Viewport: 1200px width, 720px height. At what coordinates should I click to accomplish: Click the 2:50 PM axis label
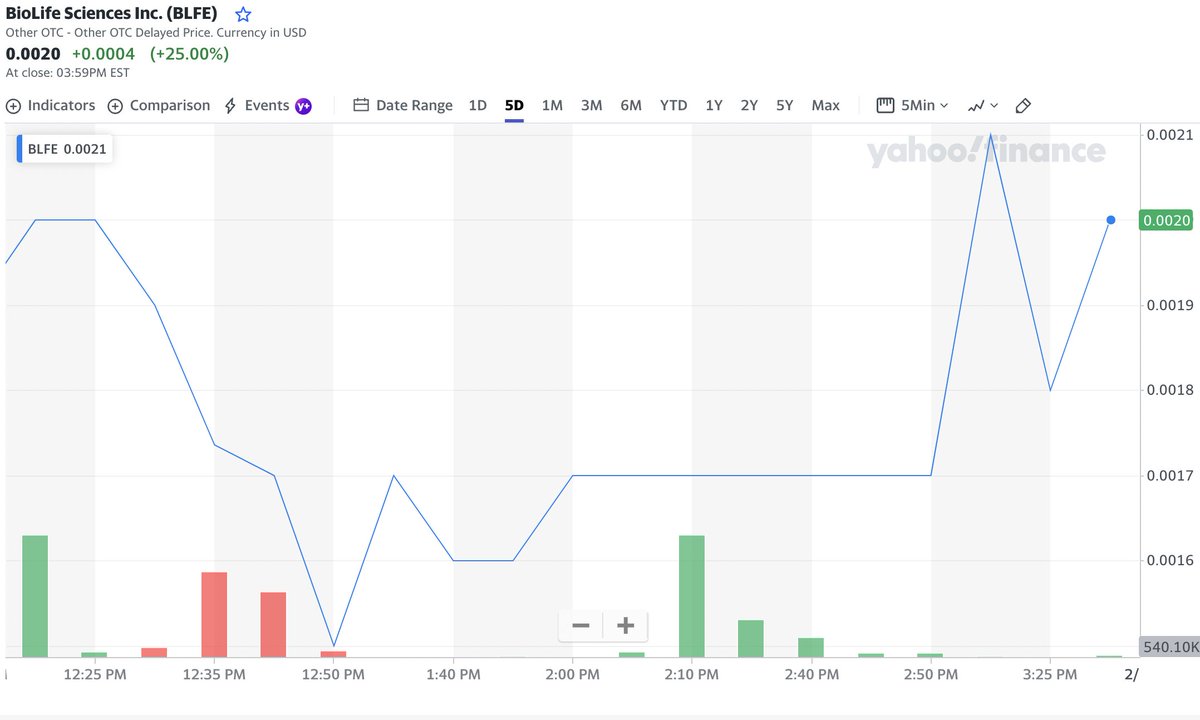(931, 675)
